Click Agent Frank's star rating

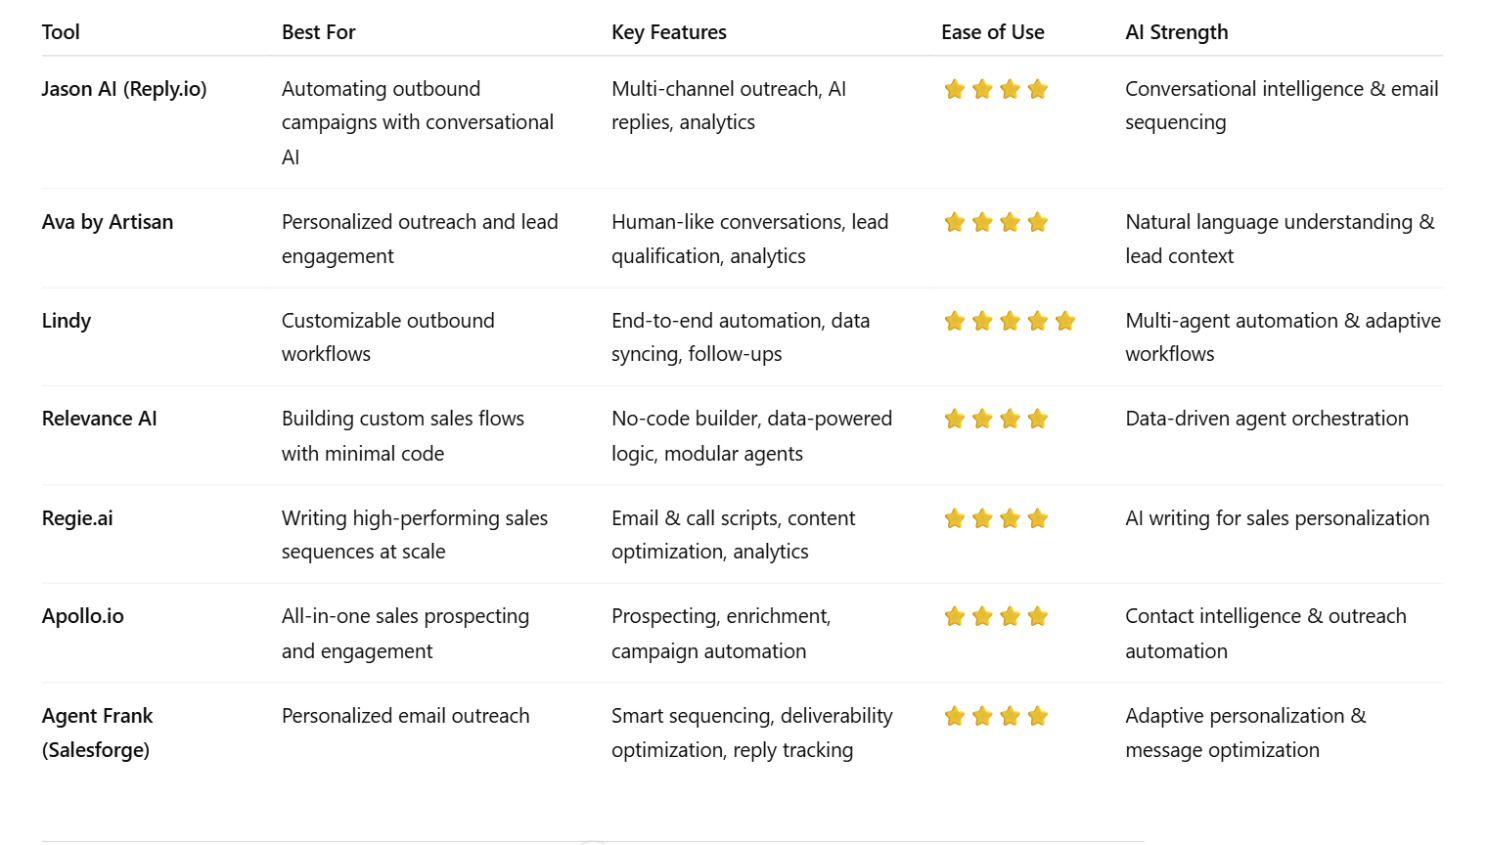coord(995,716)
